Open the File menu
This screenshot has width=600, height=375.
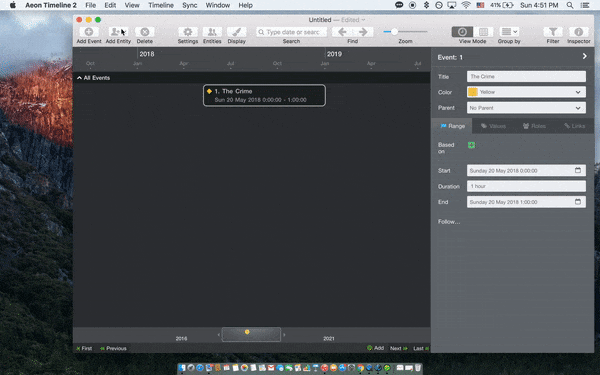91,5
